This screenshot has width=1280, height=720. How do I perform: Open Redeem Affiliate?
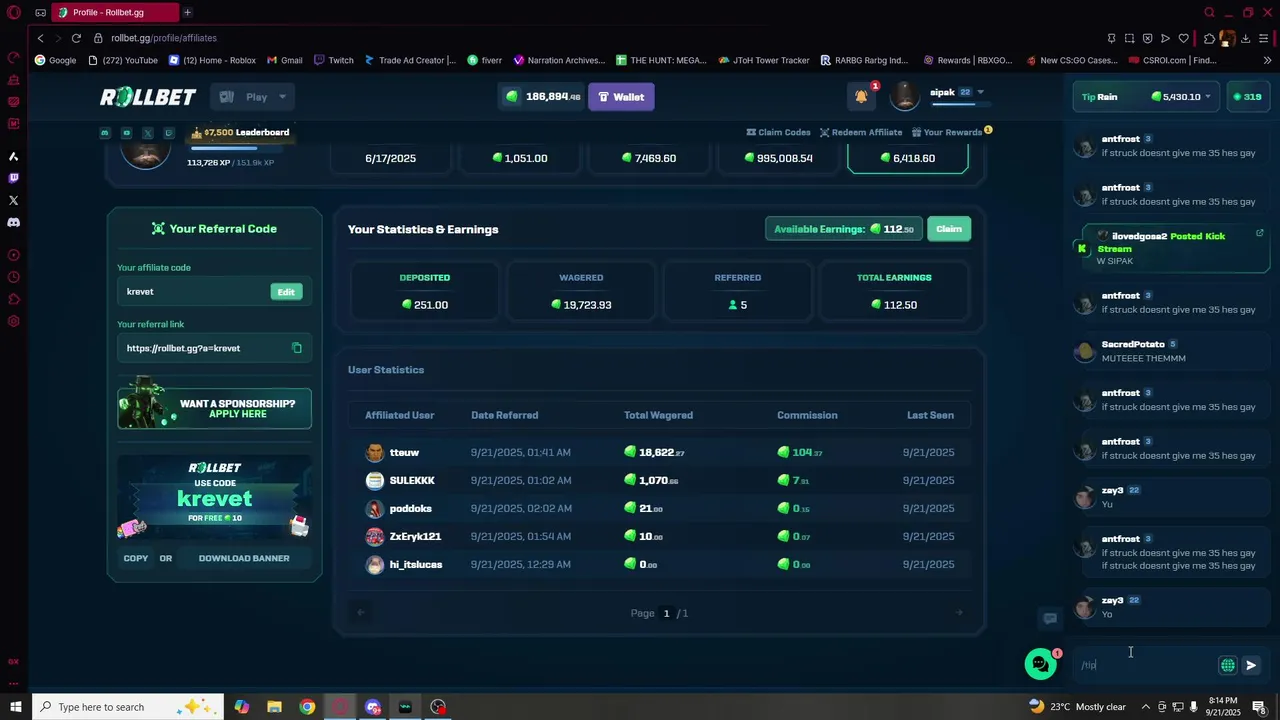(x=861, y=132)
